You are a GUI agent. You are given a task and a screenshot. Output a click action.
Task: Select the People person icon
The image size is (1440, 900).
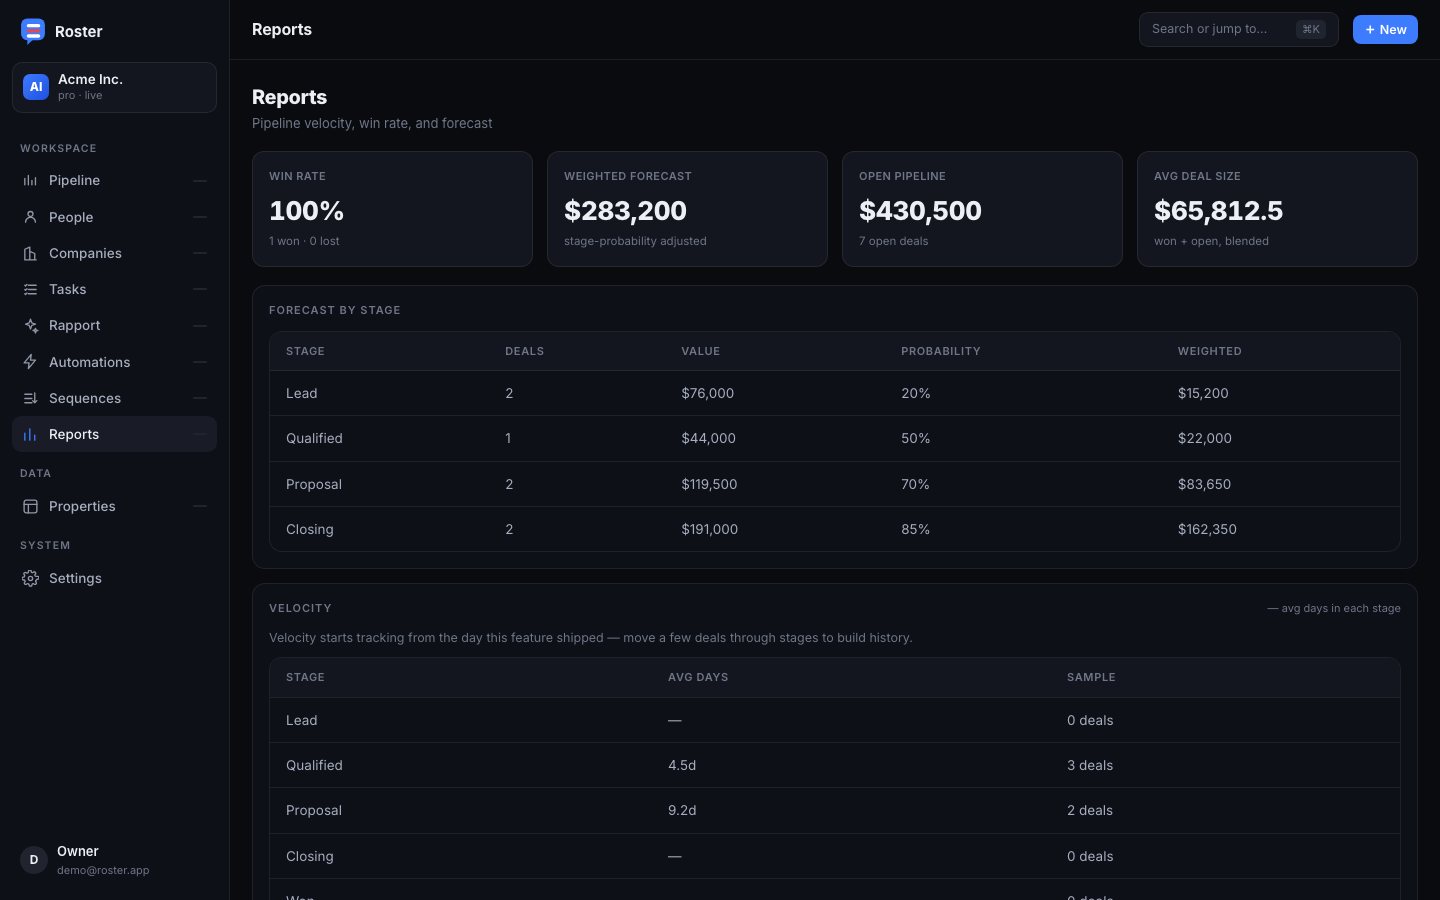coord(30,217)
